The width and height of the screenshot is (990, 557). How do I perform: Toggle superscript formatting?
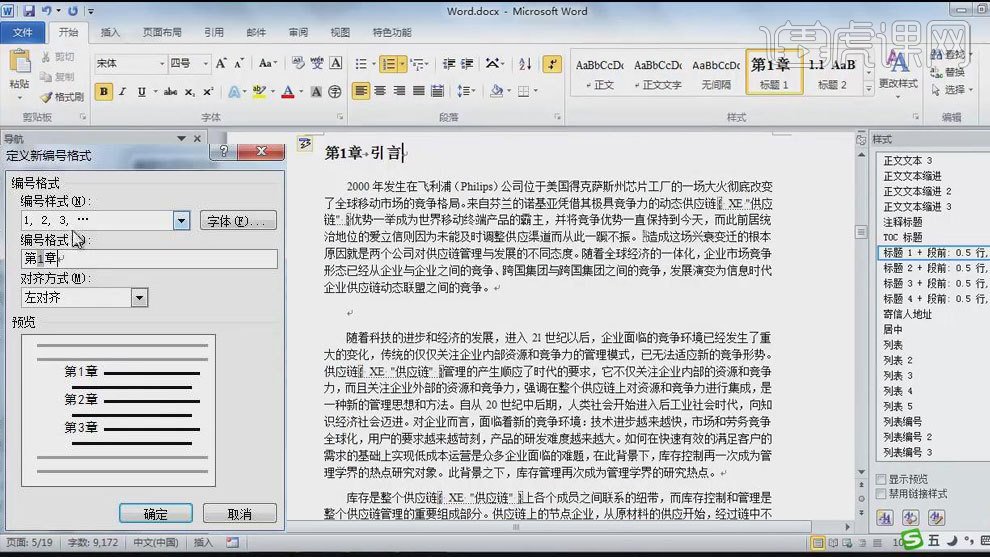coord(208,92)
